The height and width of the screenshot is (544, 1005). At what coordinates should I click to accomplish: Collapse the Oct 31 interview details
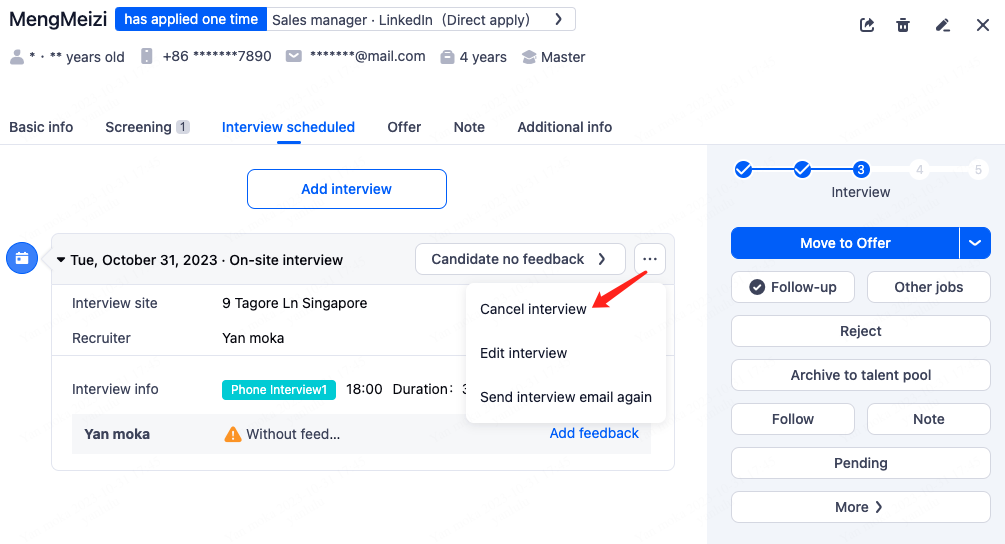(61, 260)
